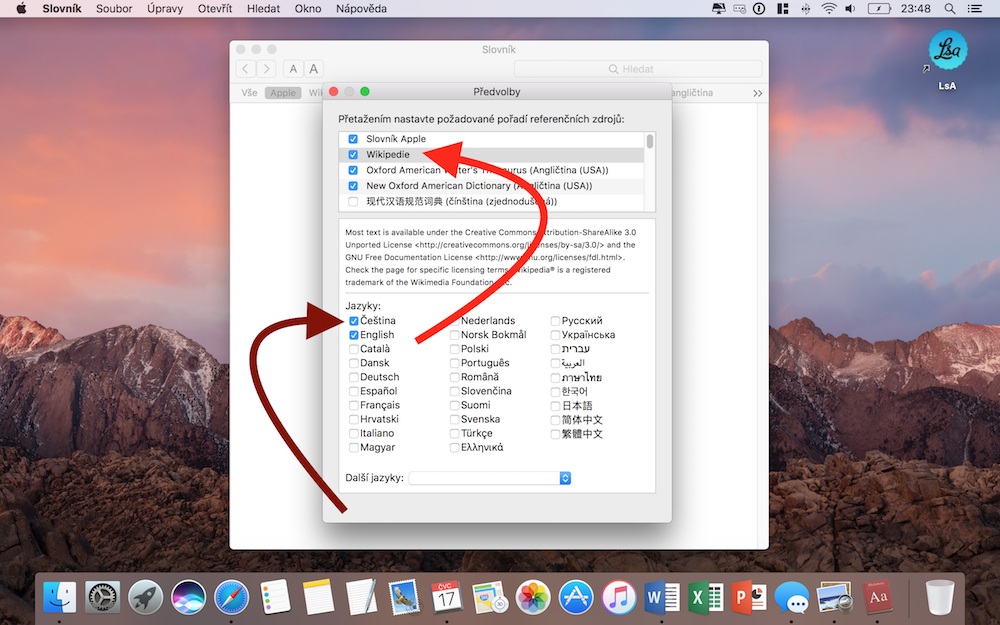Uncheck the Slovník Apple source
The height and width of the screenshot is (625, 1000).
pos(353,138)
